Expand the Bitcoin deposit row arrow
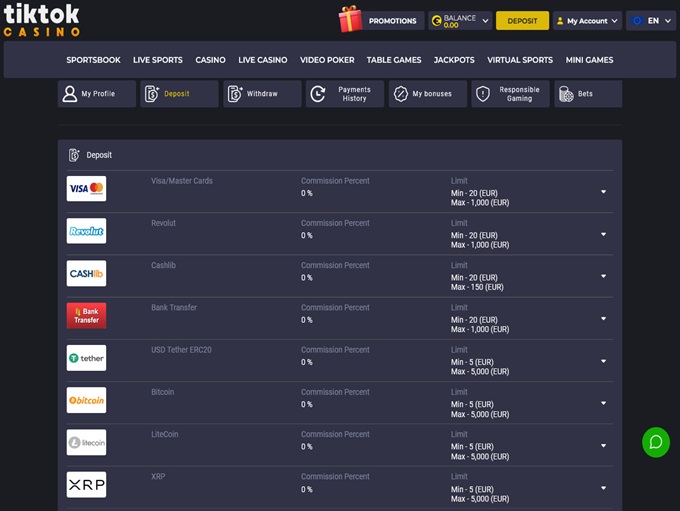The width and height of the screenshot is (680, 511). coord(603,403)
